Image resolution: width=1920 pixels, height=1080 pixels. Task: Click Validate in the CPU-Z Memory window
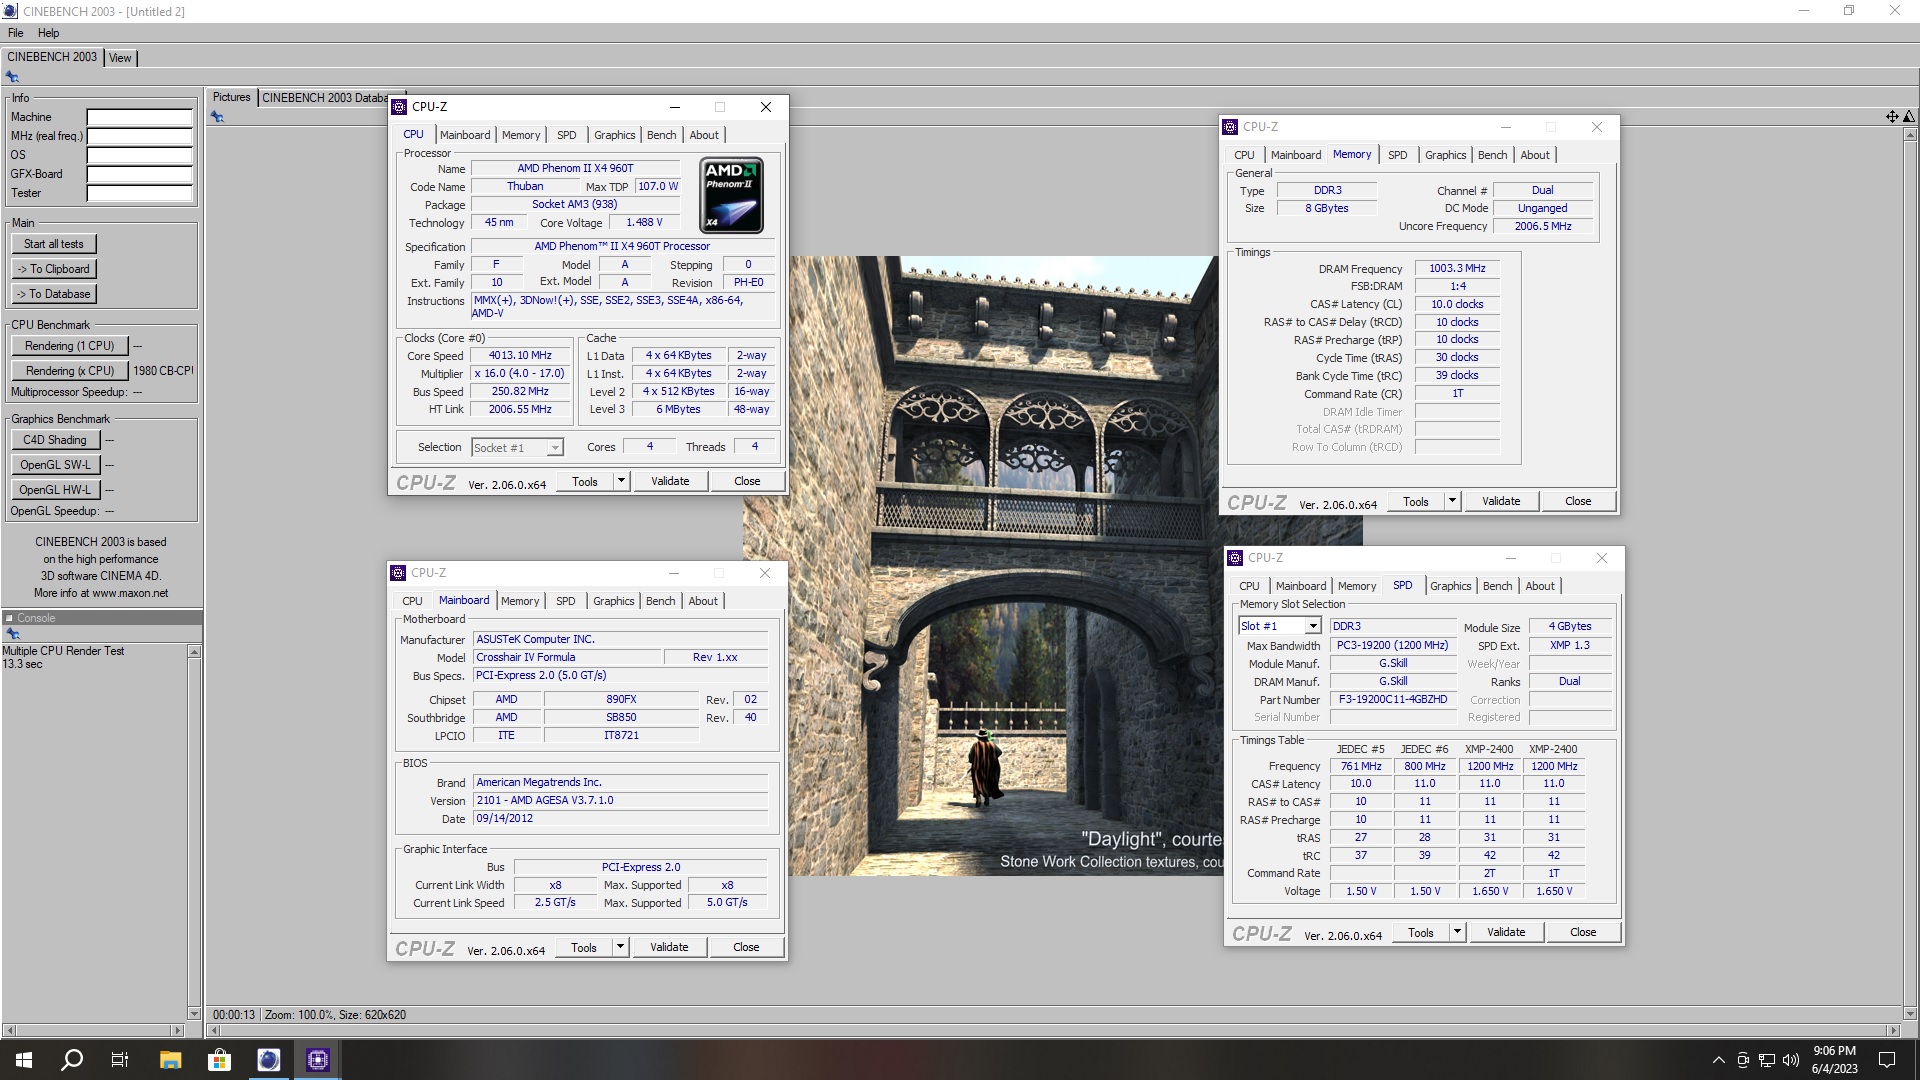coord(1501,501)
